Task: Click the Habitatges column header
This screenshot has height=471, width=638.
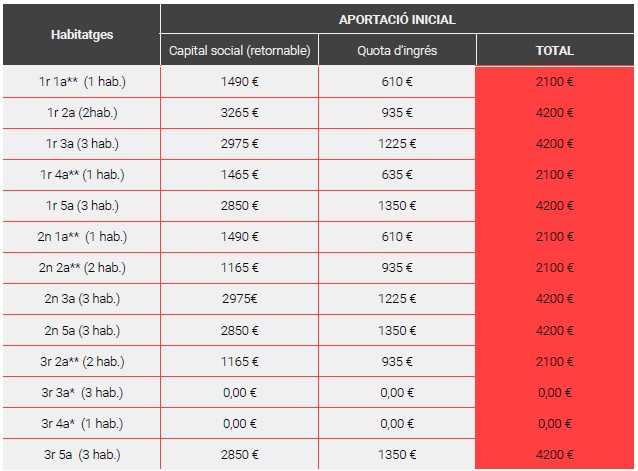Action: click(82, 34)
